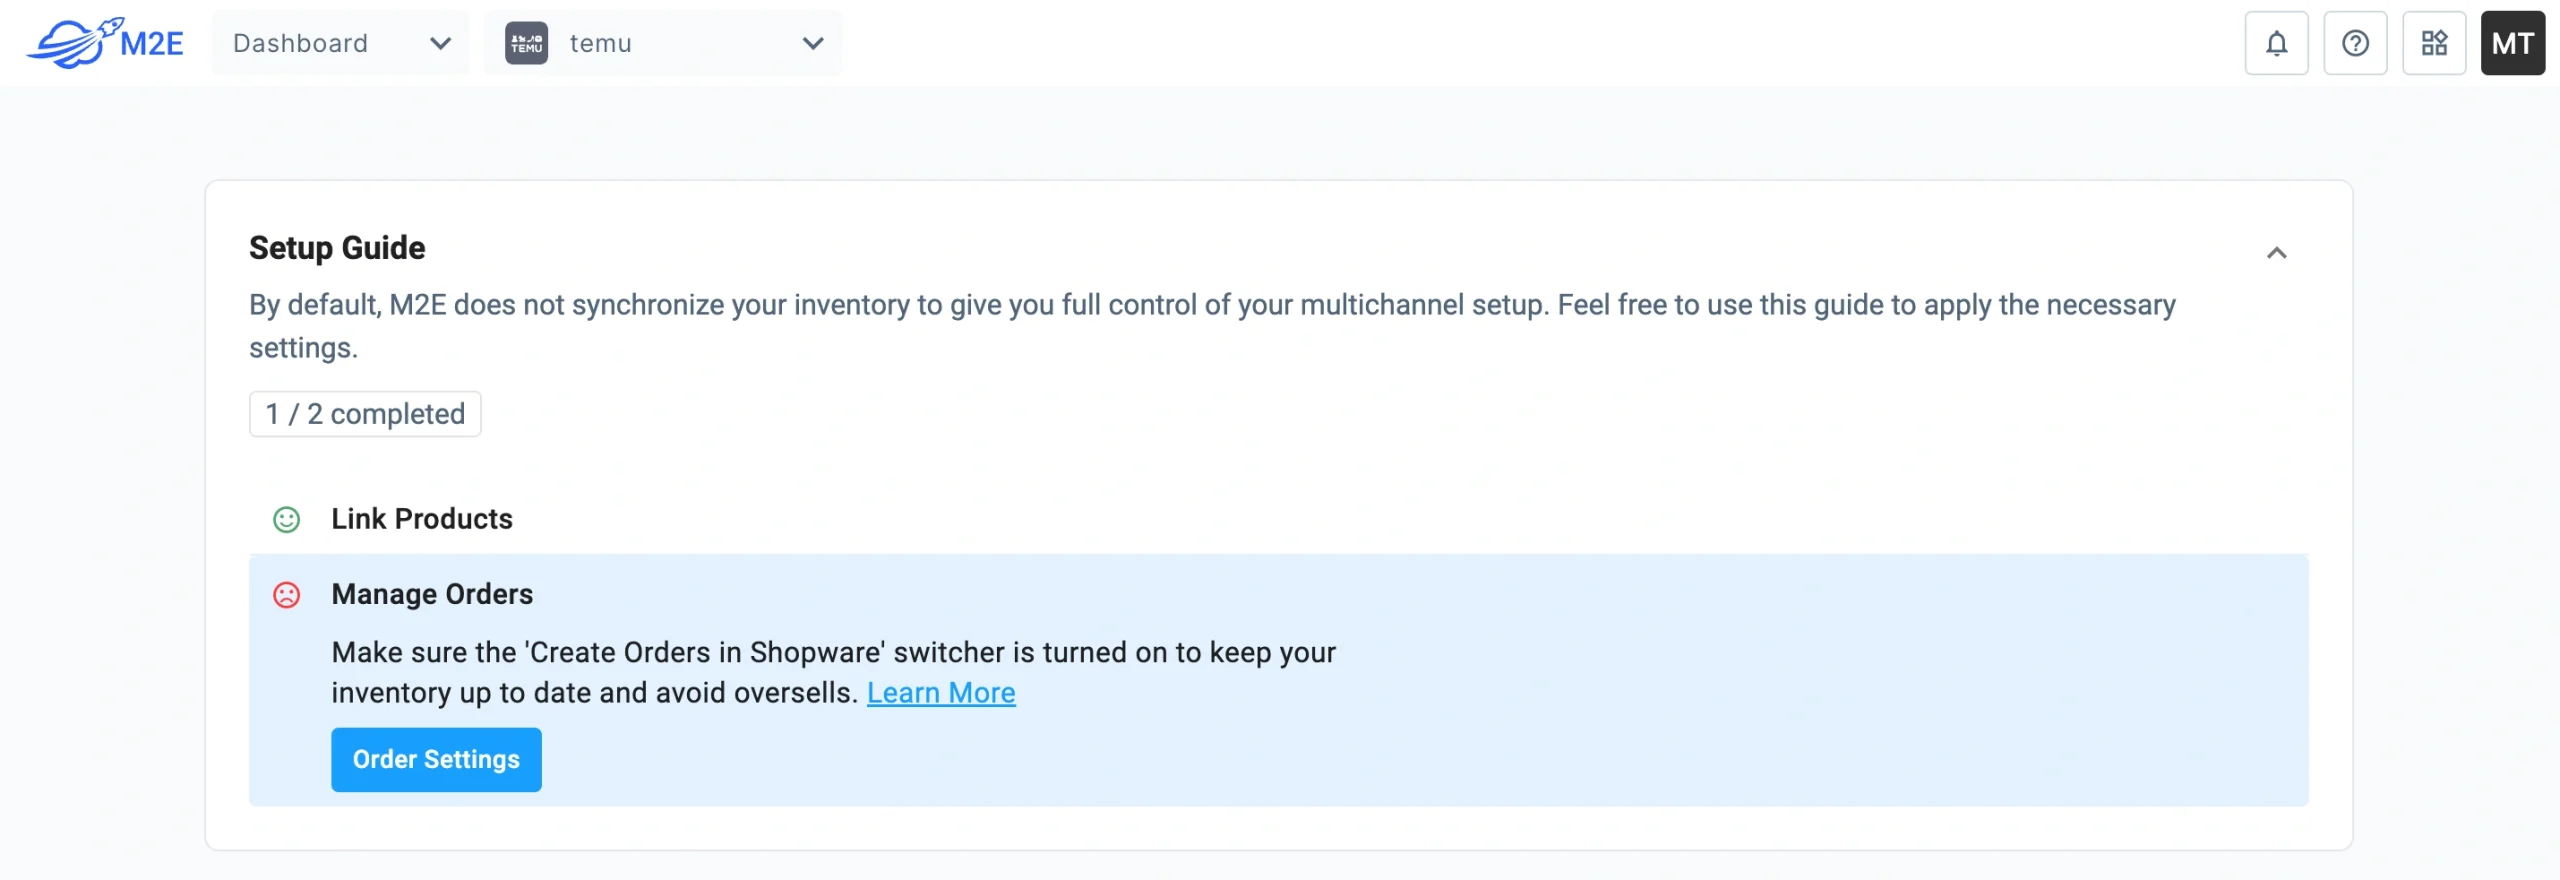Open the apps grid icon in header
Image resolution: width=2560 pixels, height=880 pixels.
(2435, 43)
